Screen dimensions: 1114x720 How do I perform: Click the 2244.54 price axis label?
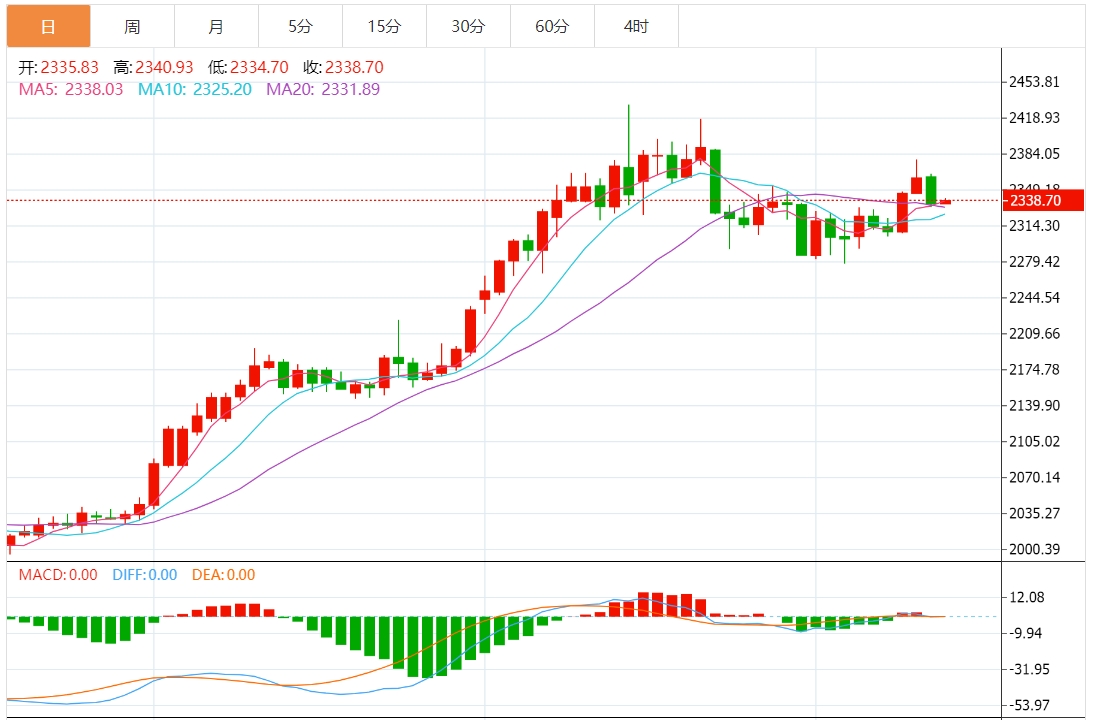[1034, 298]
